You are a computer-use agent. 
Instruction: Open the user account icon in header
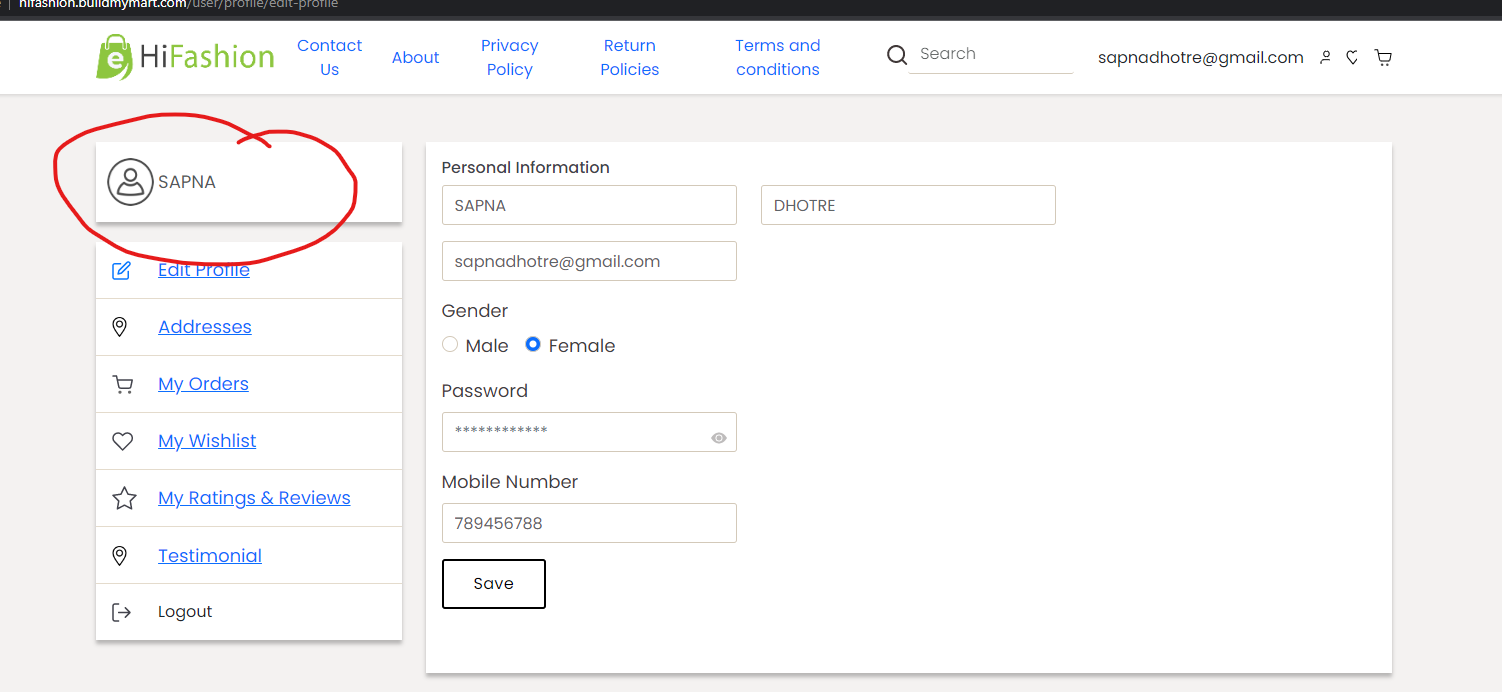click(x=1325, y=58)
